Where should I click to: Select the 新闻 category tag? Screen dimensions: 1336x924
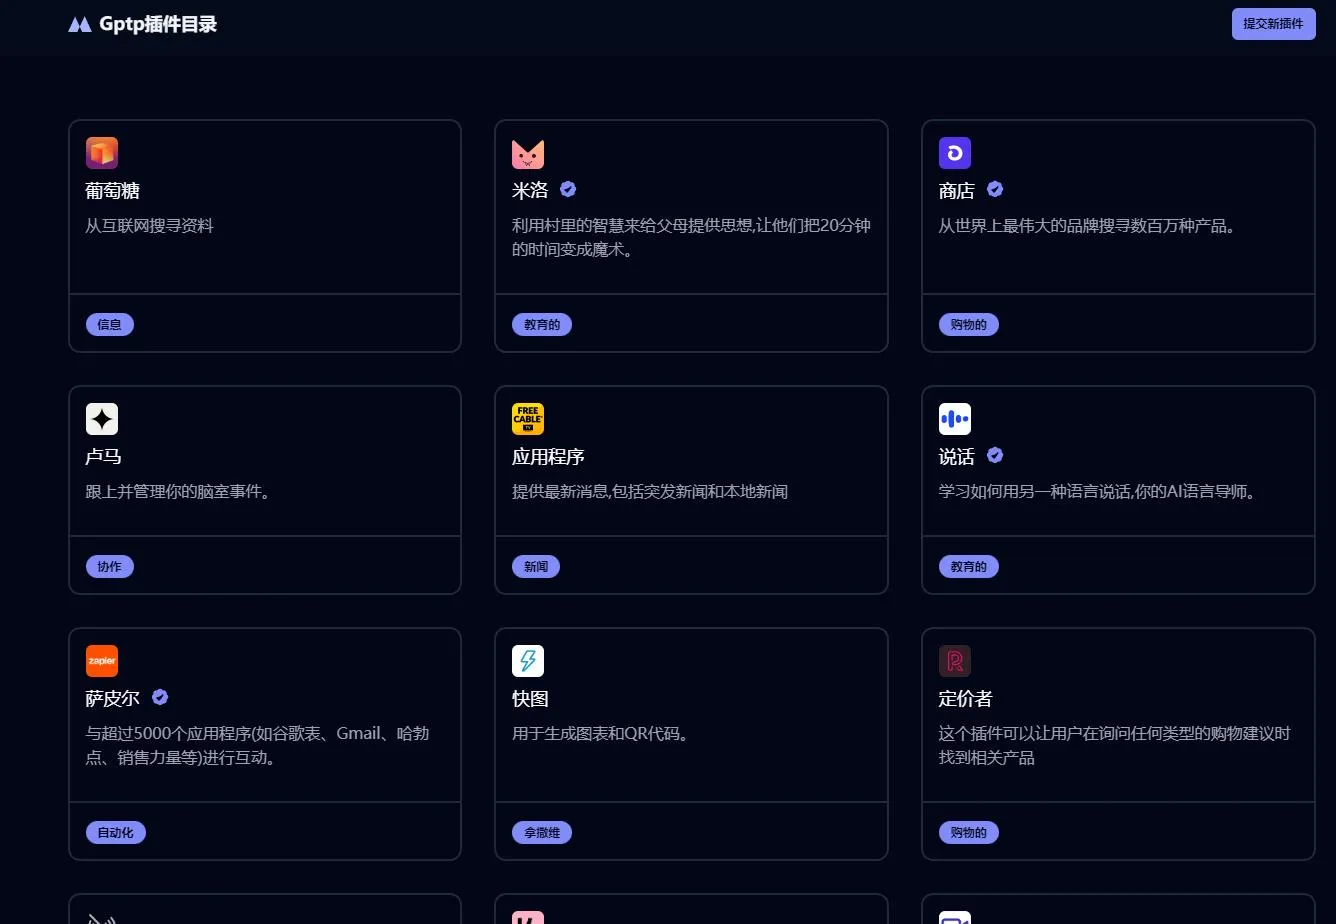(x=536, y=566)
